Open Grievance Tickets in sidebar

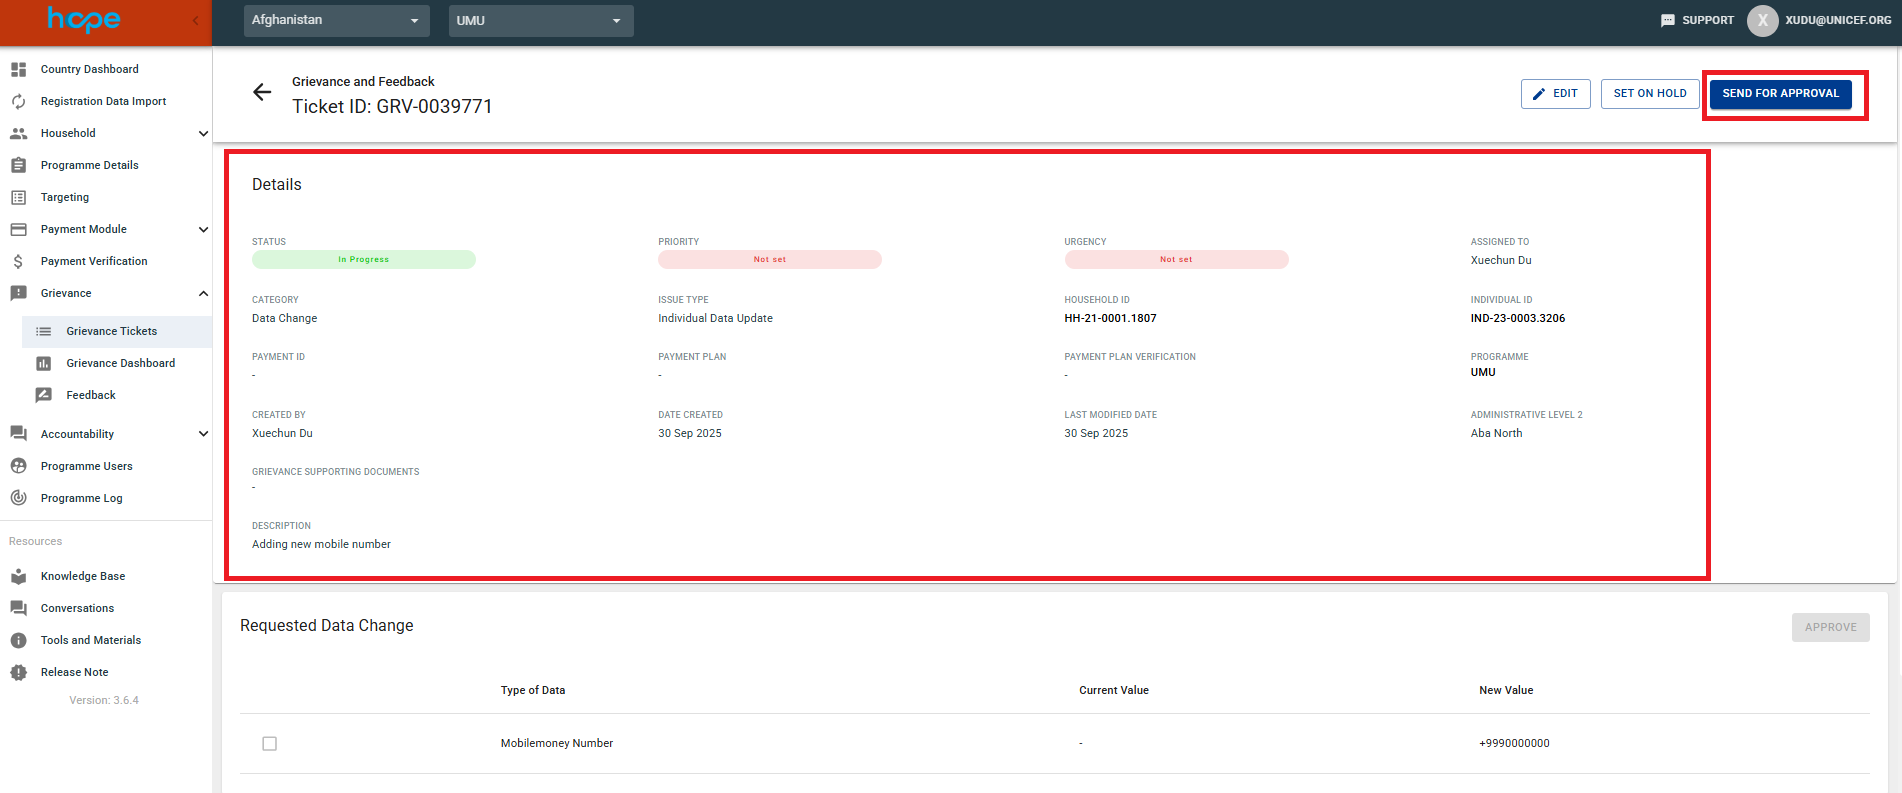click(111, 331)
